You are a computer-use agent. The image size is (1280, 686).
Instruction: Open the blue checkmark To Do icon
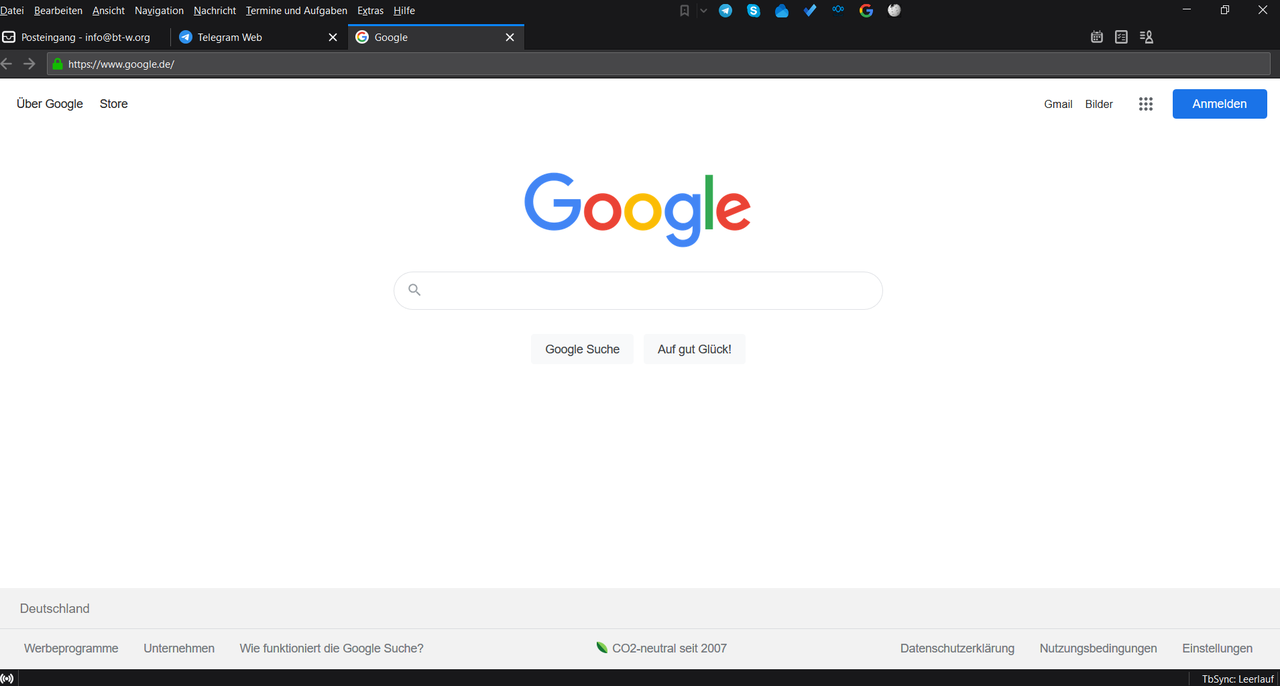810,11
